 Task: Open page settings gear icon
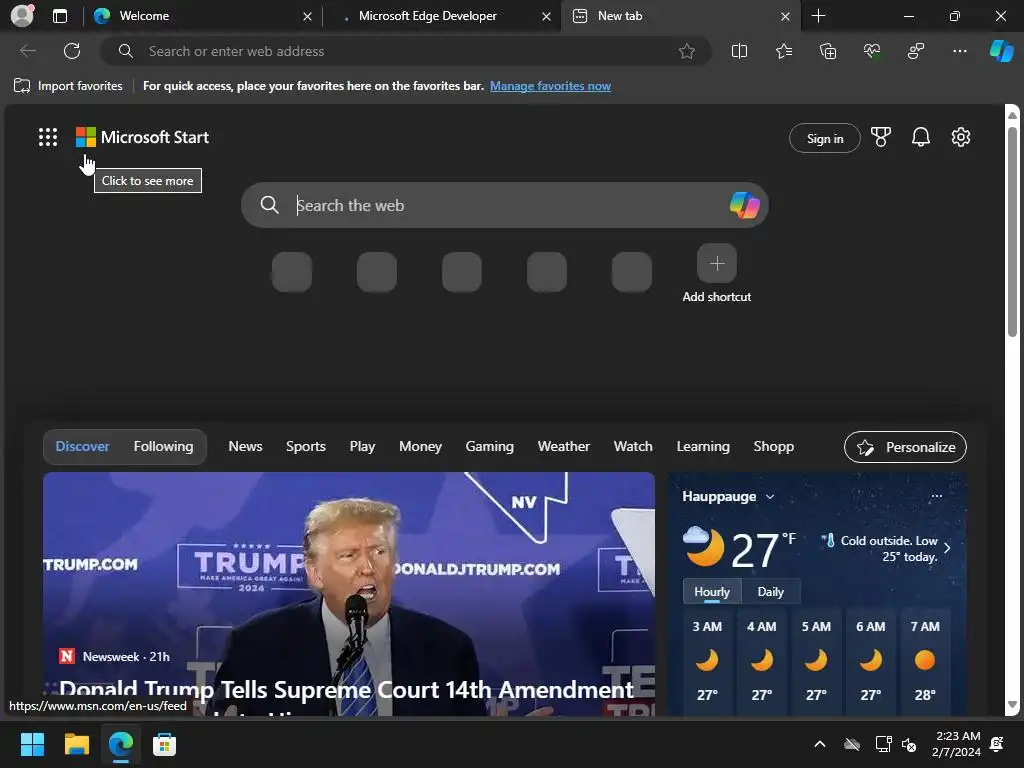(961, 137)
